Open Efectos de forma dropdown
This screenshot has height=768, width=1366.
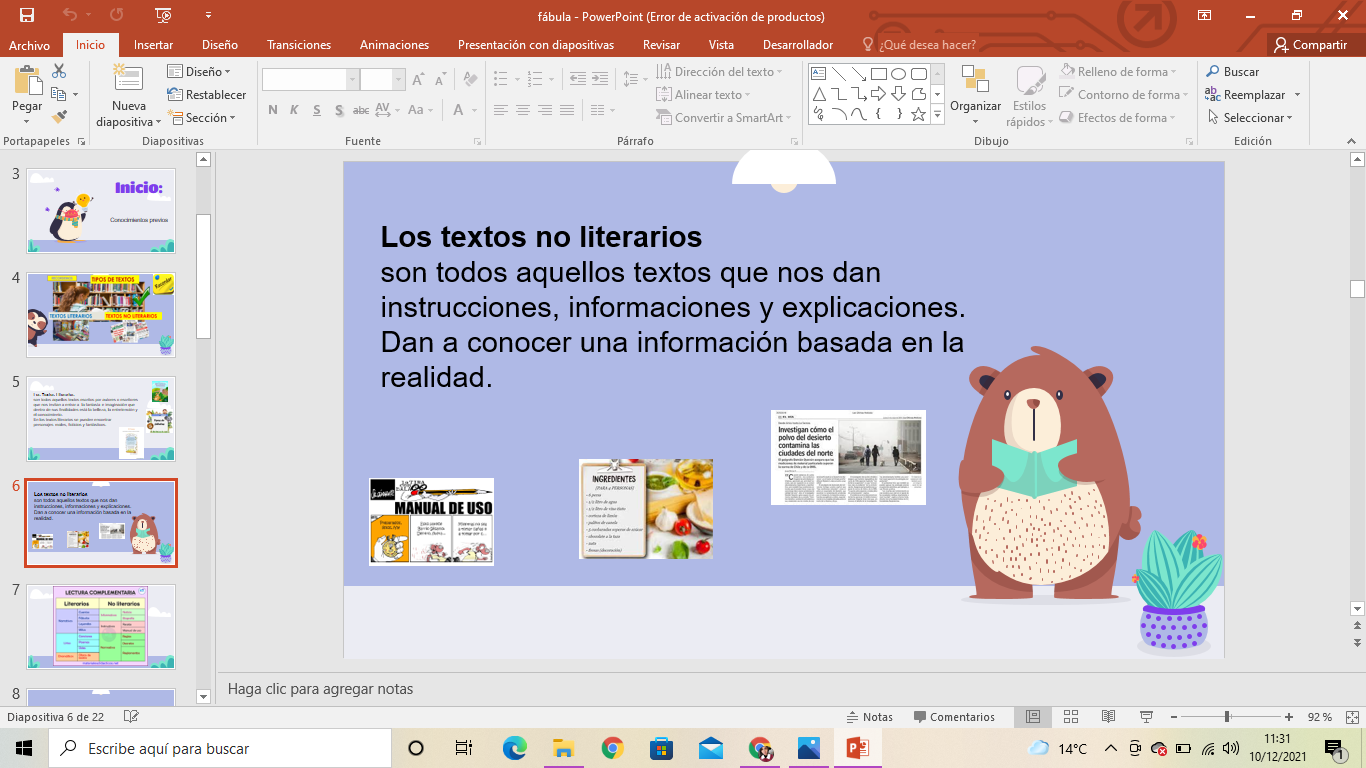tap(1117, 117)
